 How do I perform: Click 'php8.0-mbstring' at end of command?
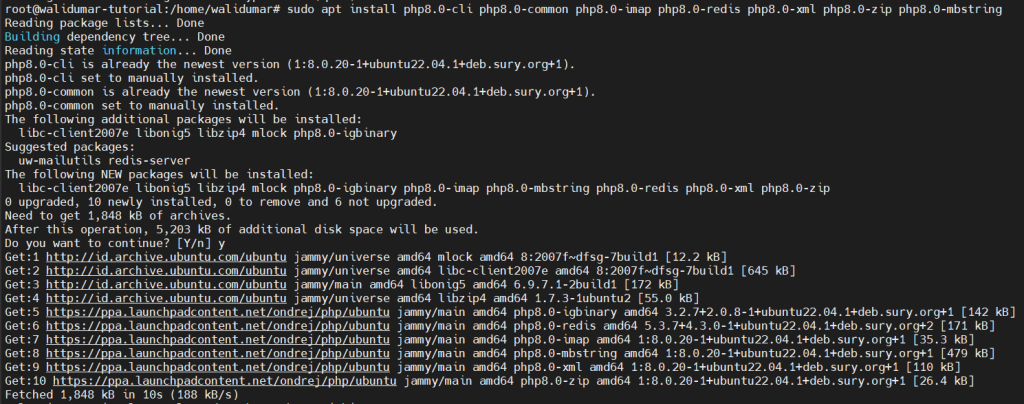click(x=950, y=9)
